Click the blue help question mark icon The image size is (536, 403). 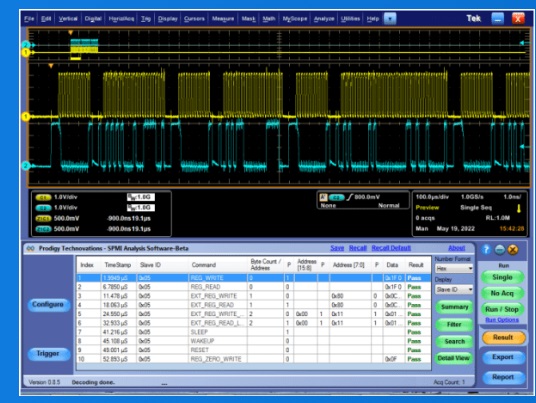click(486, 250)
